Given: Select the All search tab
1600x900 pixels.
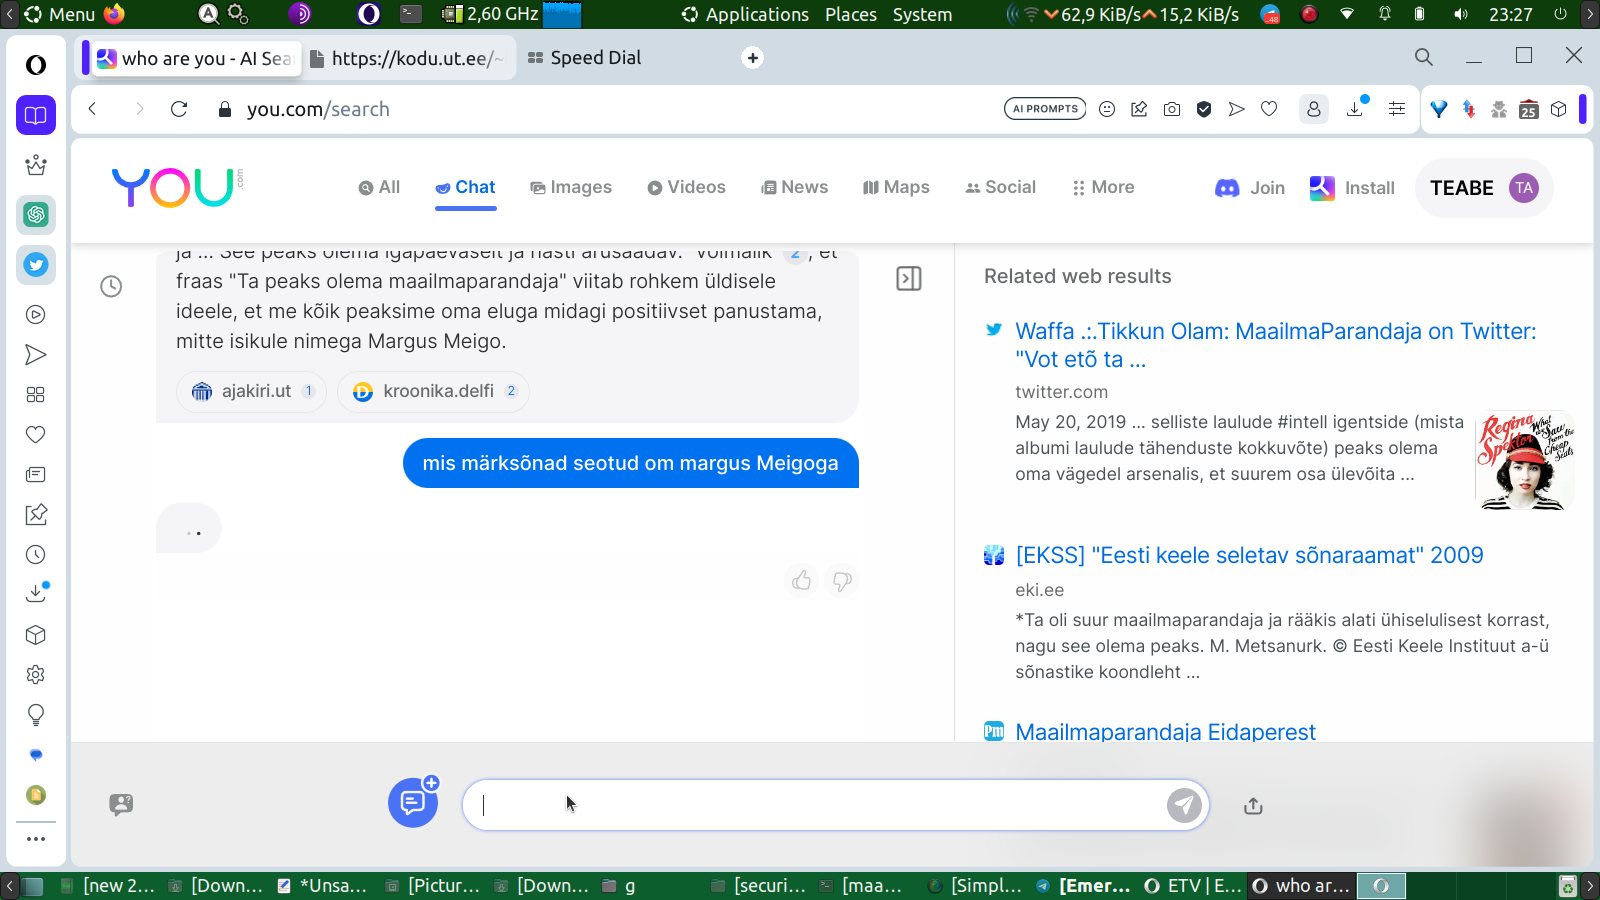Looking at the screenshot, I should [379, 187].
